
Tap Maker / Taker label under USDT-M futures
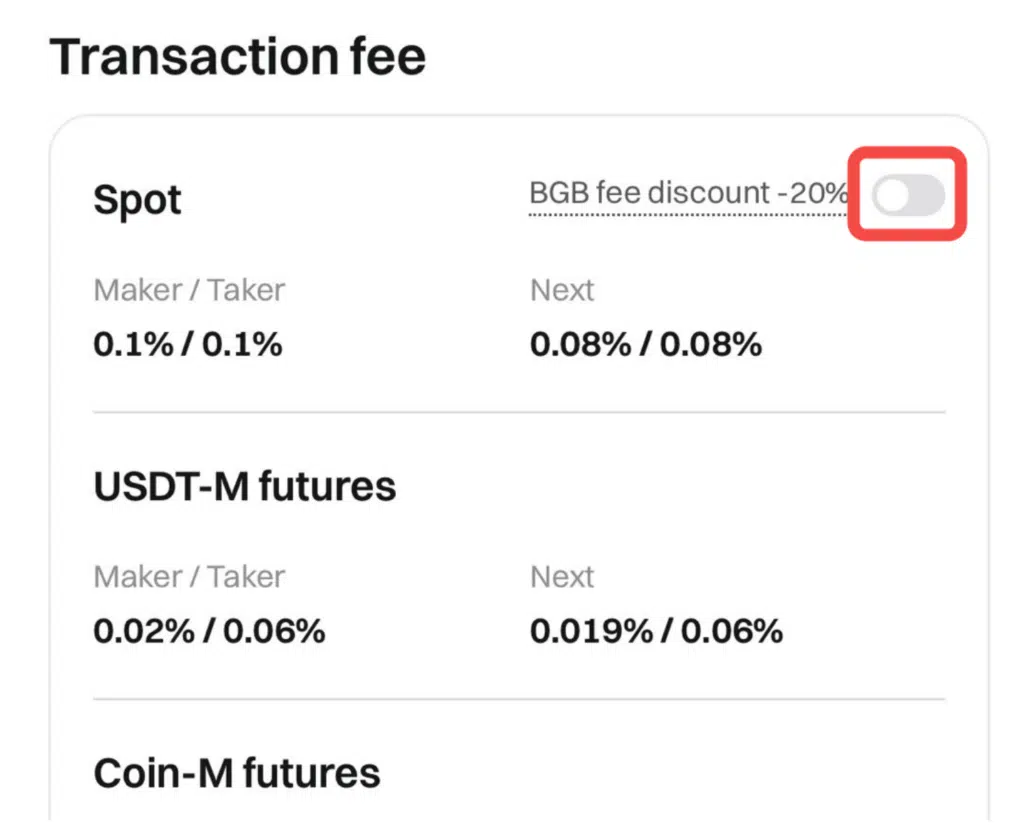189,577
